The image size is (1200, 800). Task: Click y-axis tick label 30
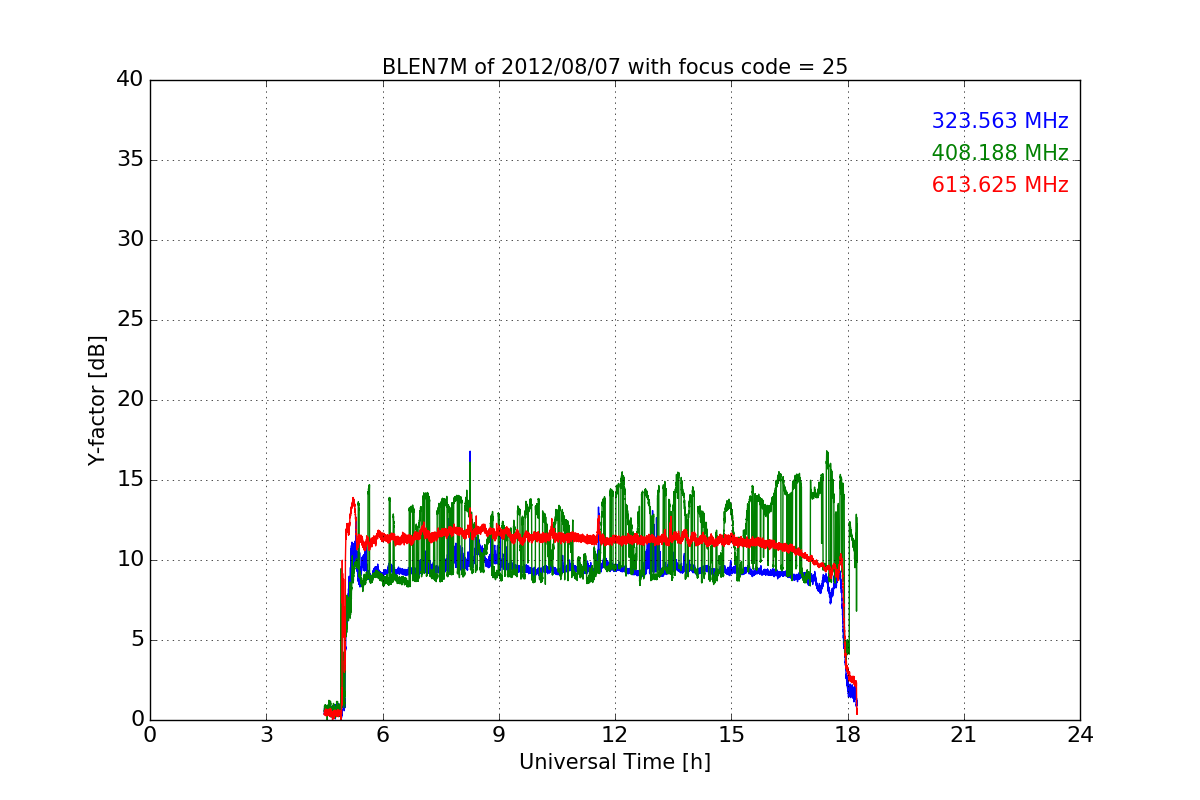click(x=130, y=240)
